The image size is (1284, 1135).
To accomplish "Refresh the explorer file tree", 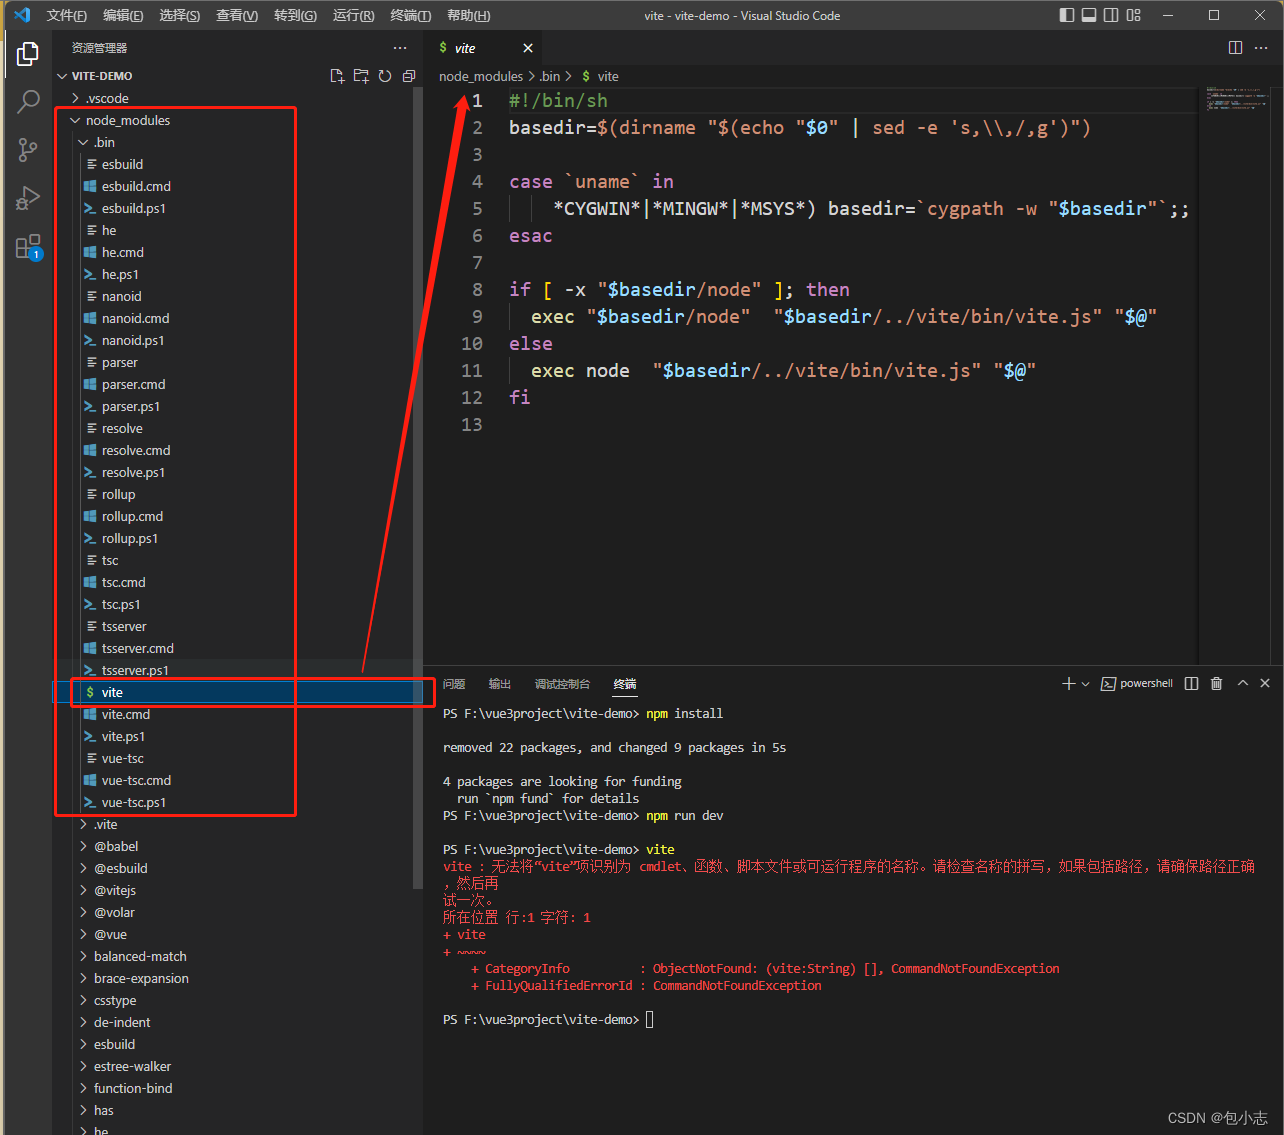I will (x=385, y=76).
